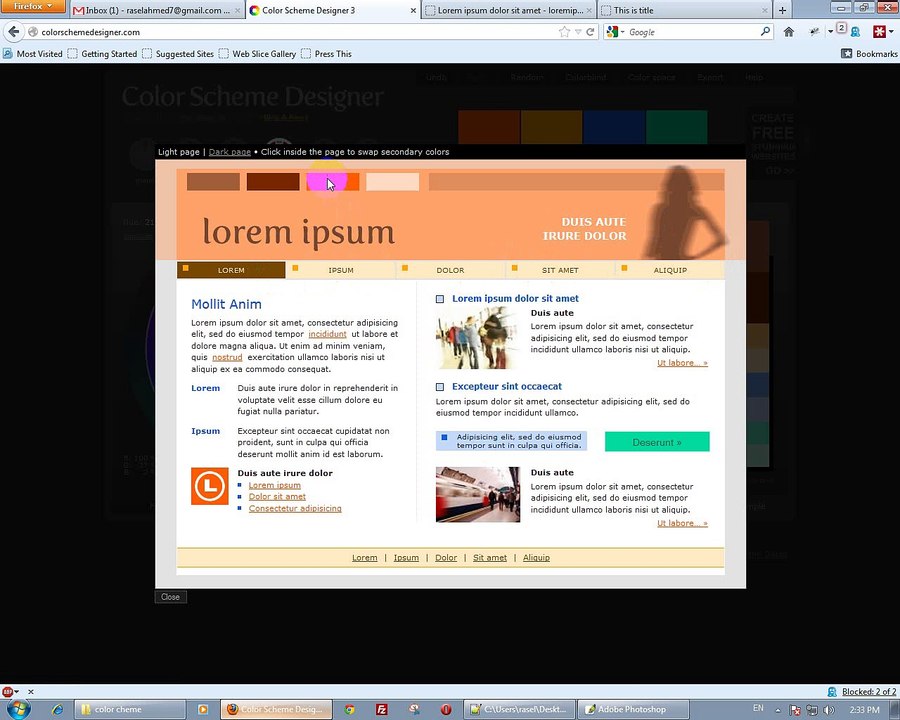Click the volume icon in the system tray

coord(829,710)
